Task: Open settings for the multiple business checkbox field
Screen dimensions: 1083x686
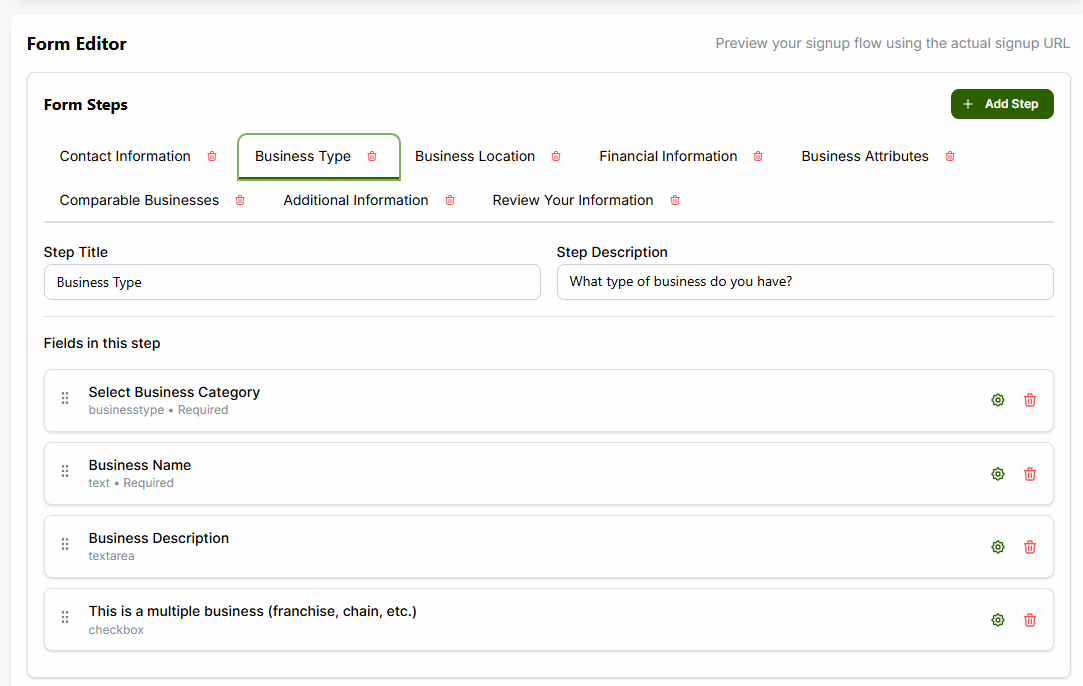Action: click(x=997, y=619)
